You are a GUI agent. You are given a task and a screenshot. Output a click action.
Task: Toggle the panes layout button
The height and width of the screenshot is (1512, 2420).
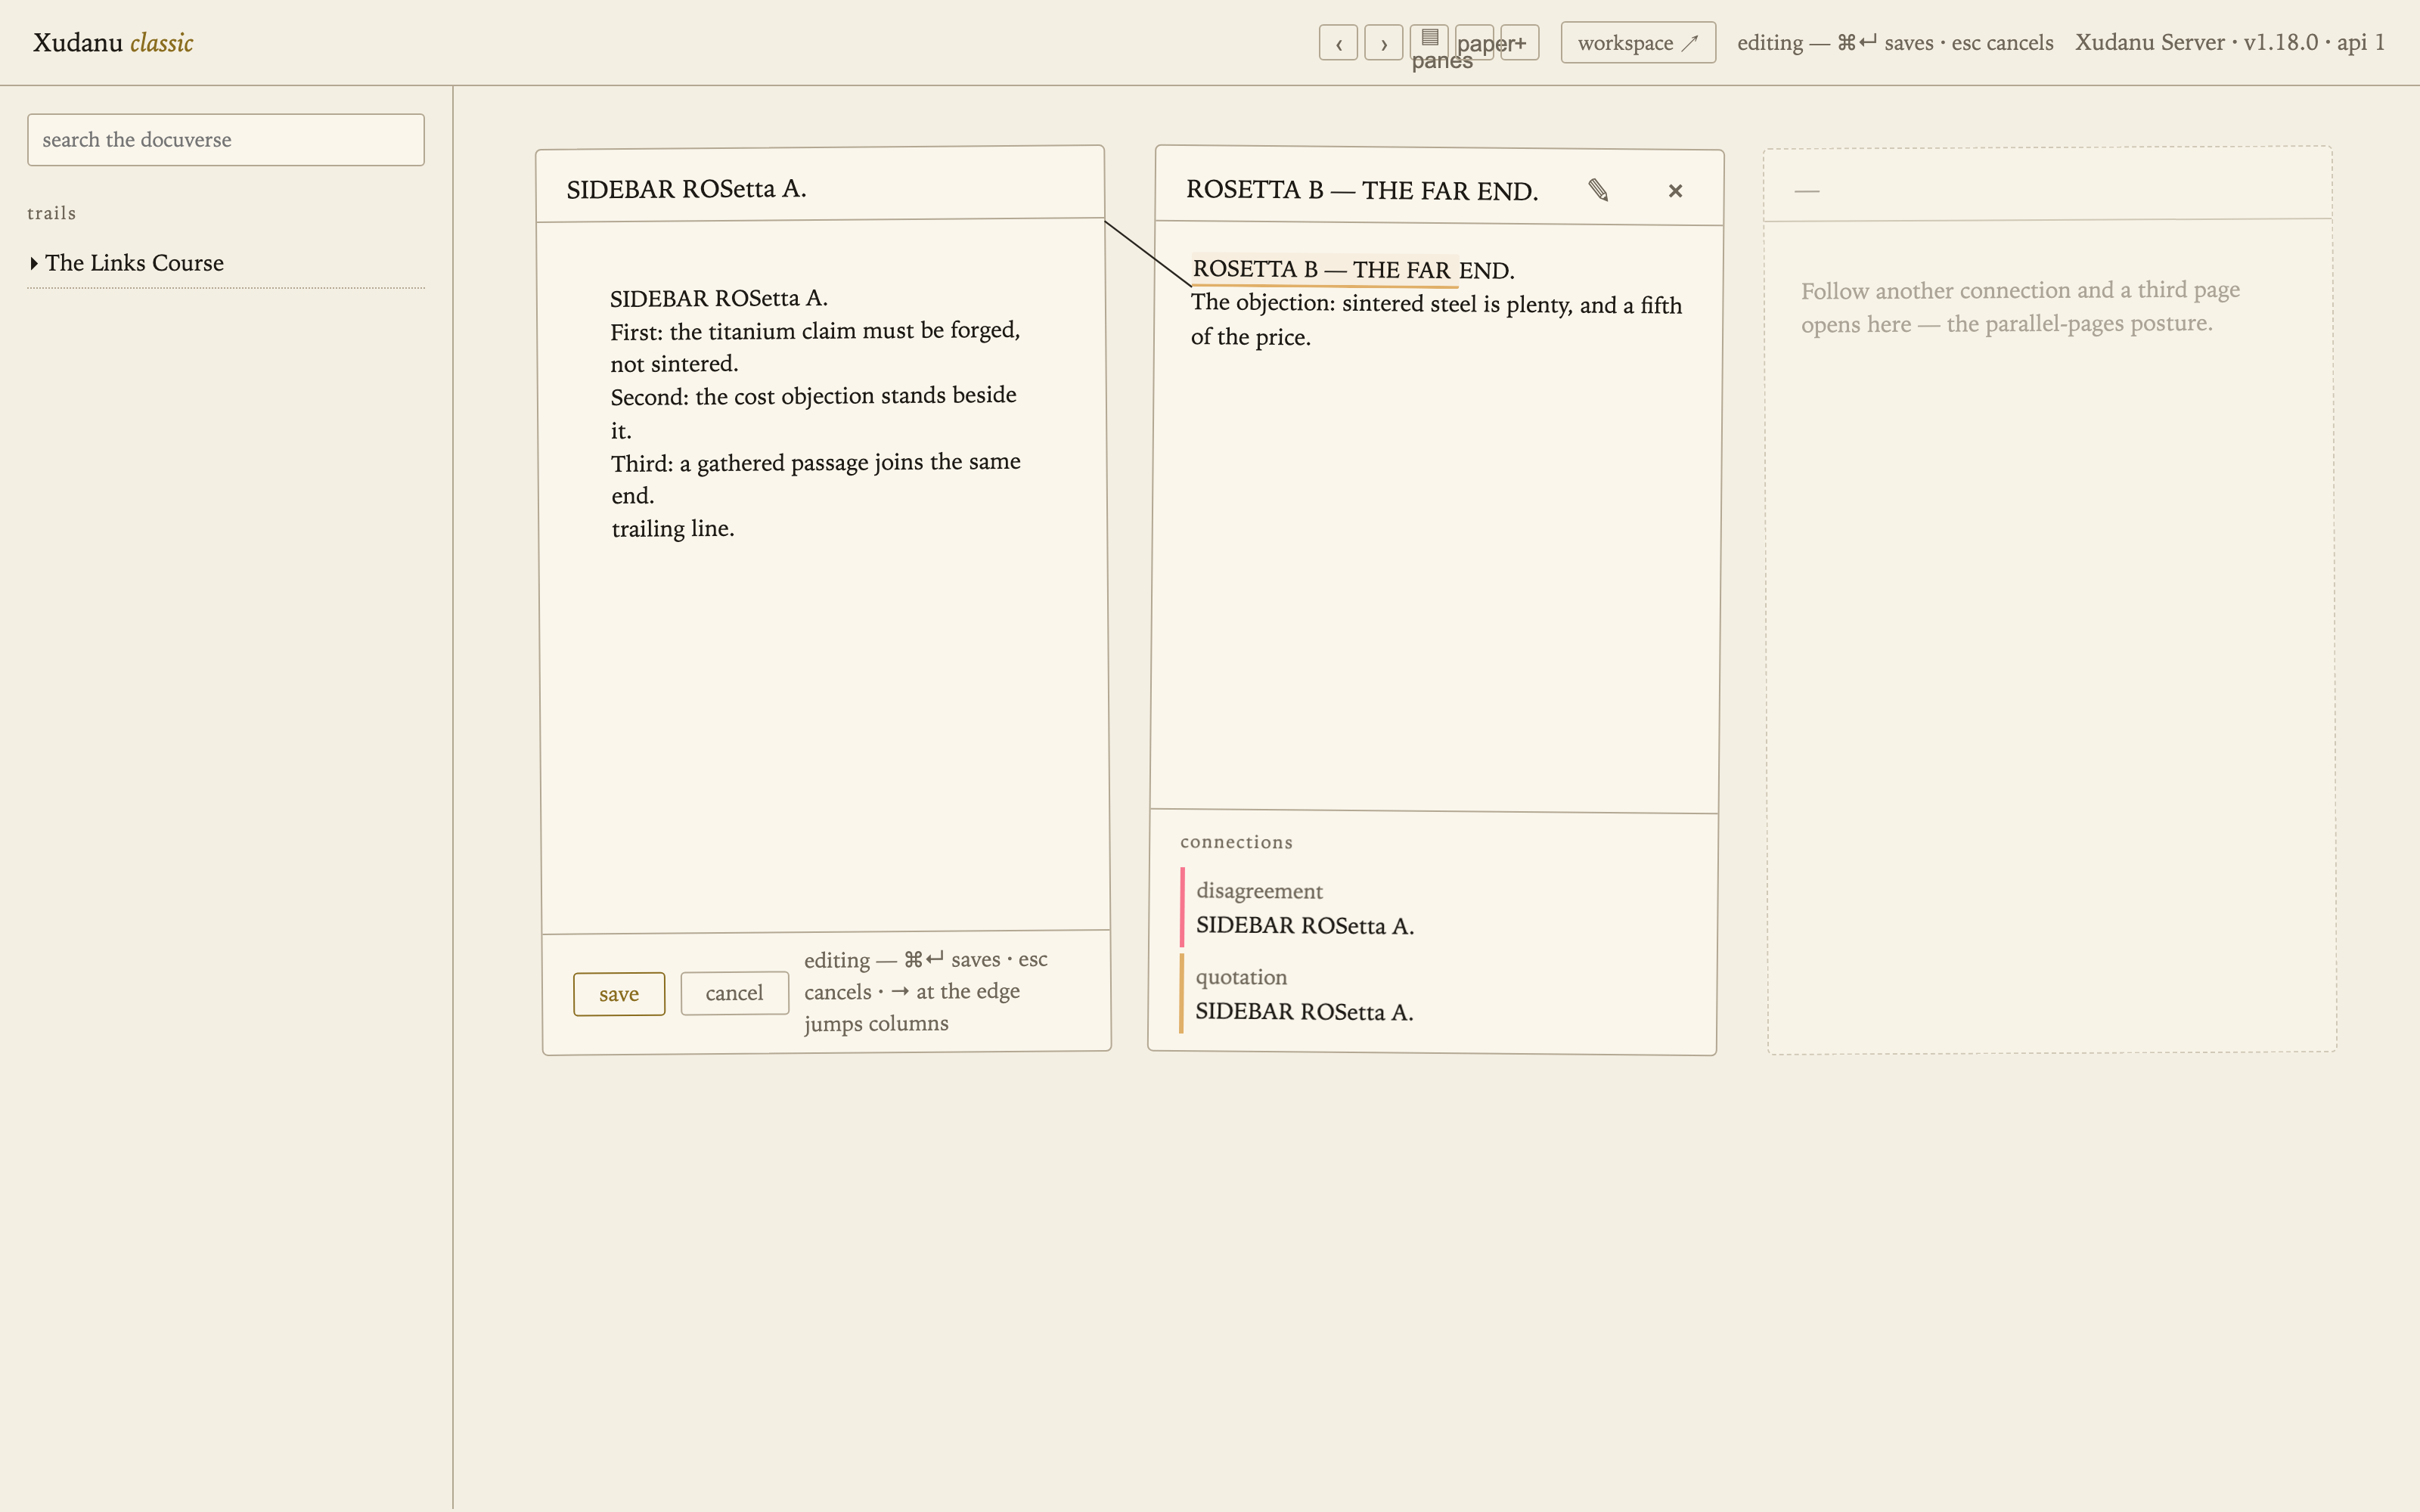tap(1429, 43)
